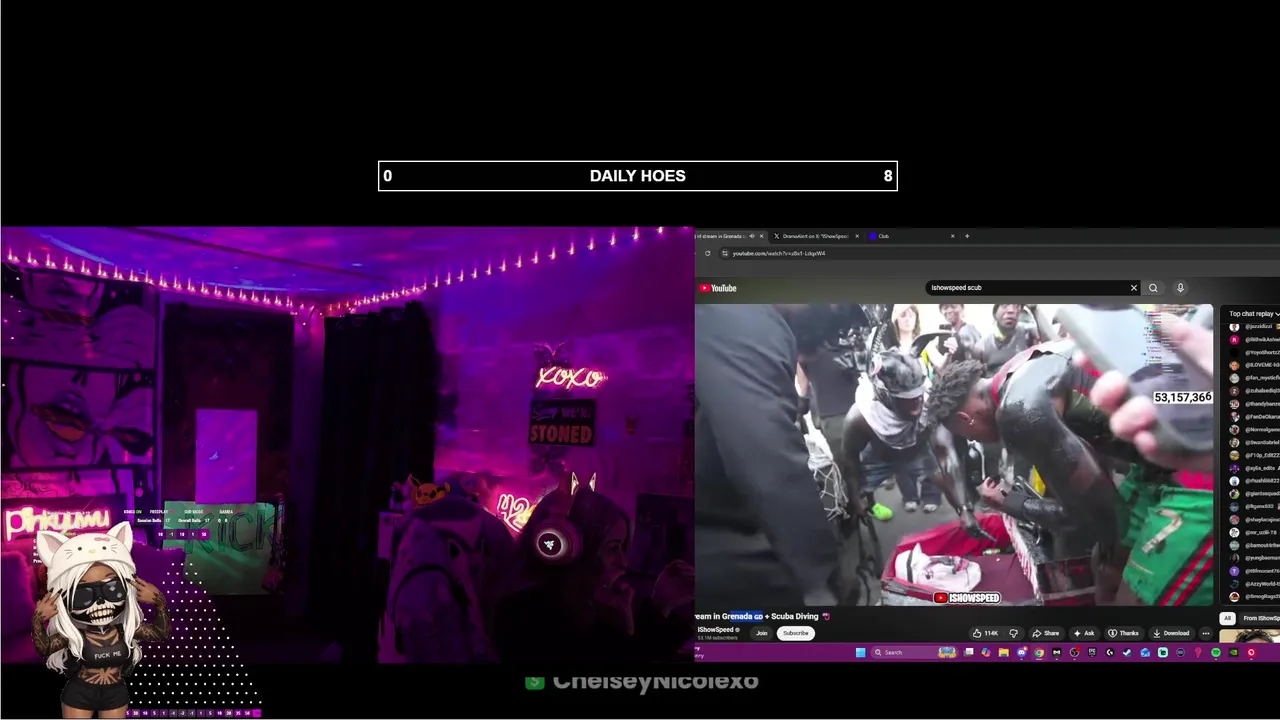
Task: Click the YouTube logo
Action: 718,288
